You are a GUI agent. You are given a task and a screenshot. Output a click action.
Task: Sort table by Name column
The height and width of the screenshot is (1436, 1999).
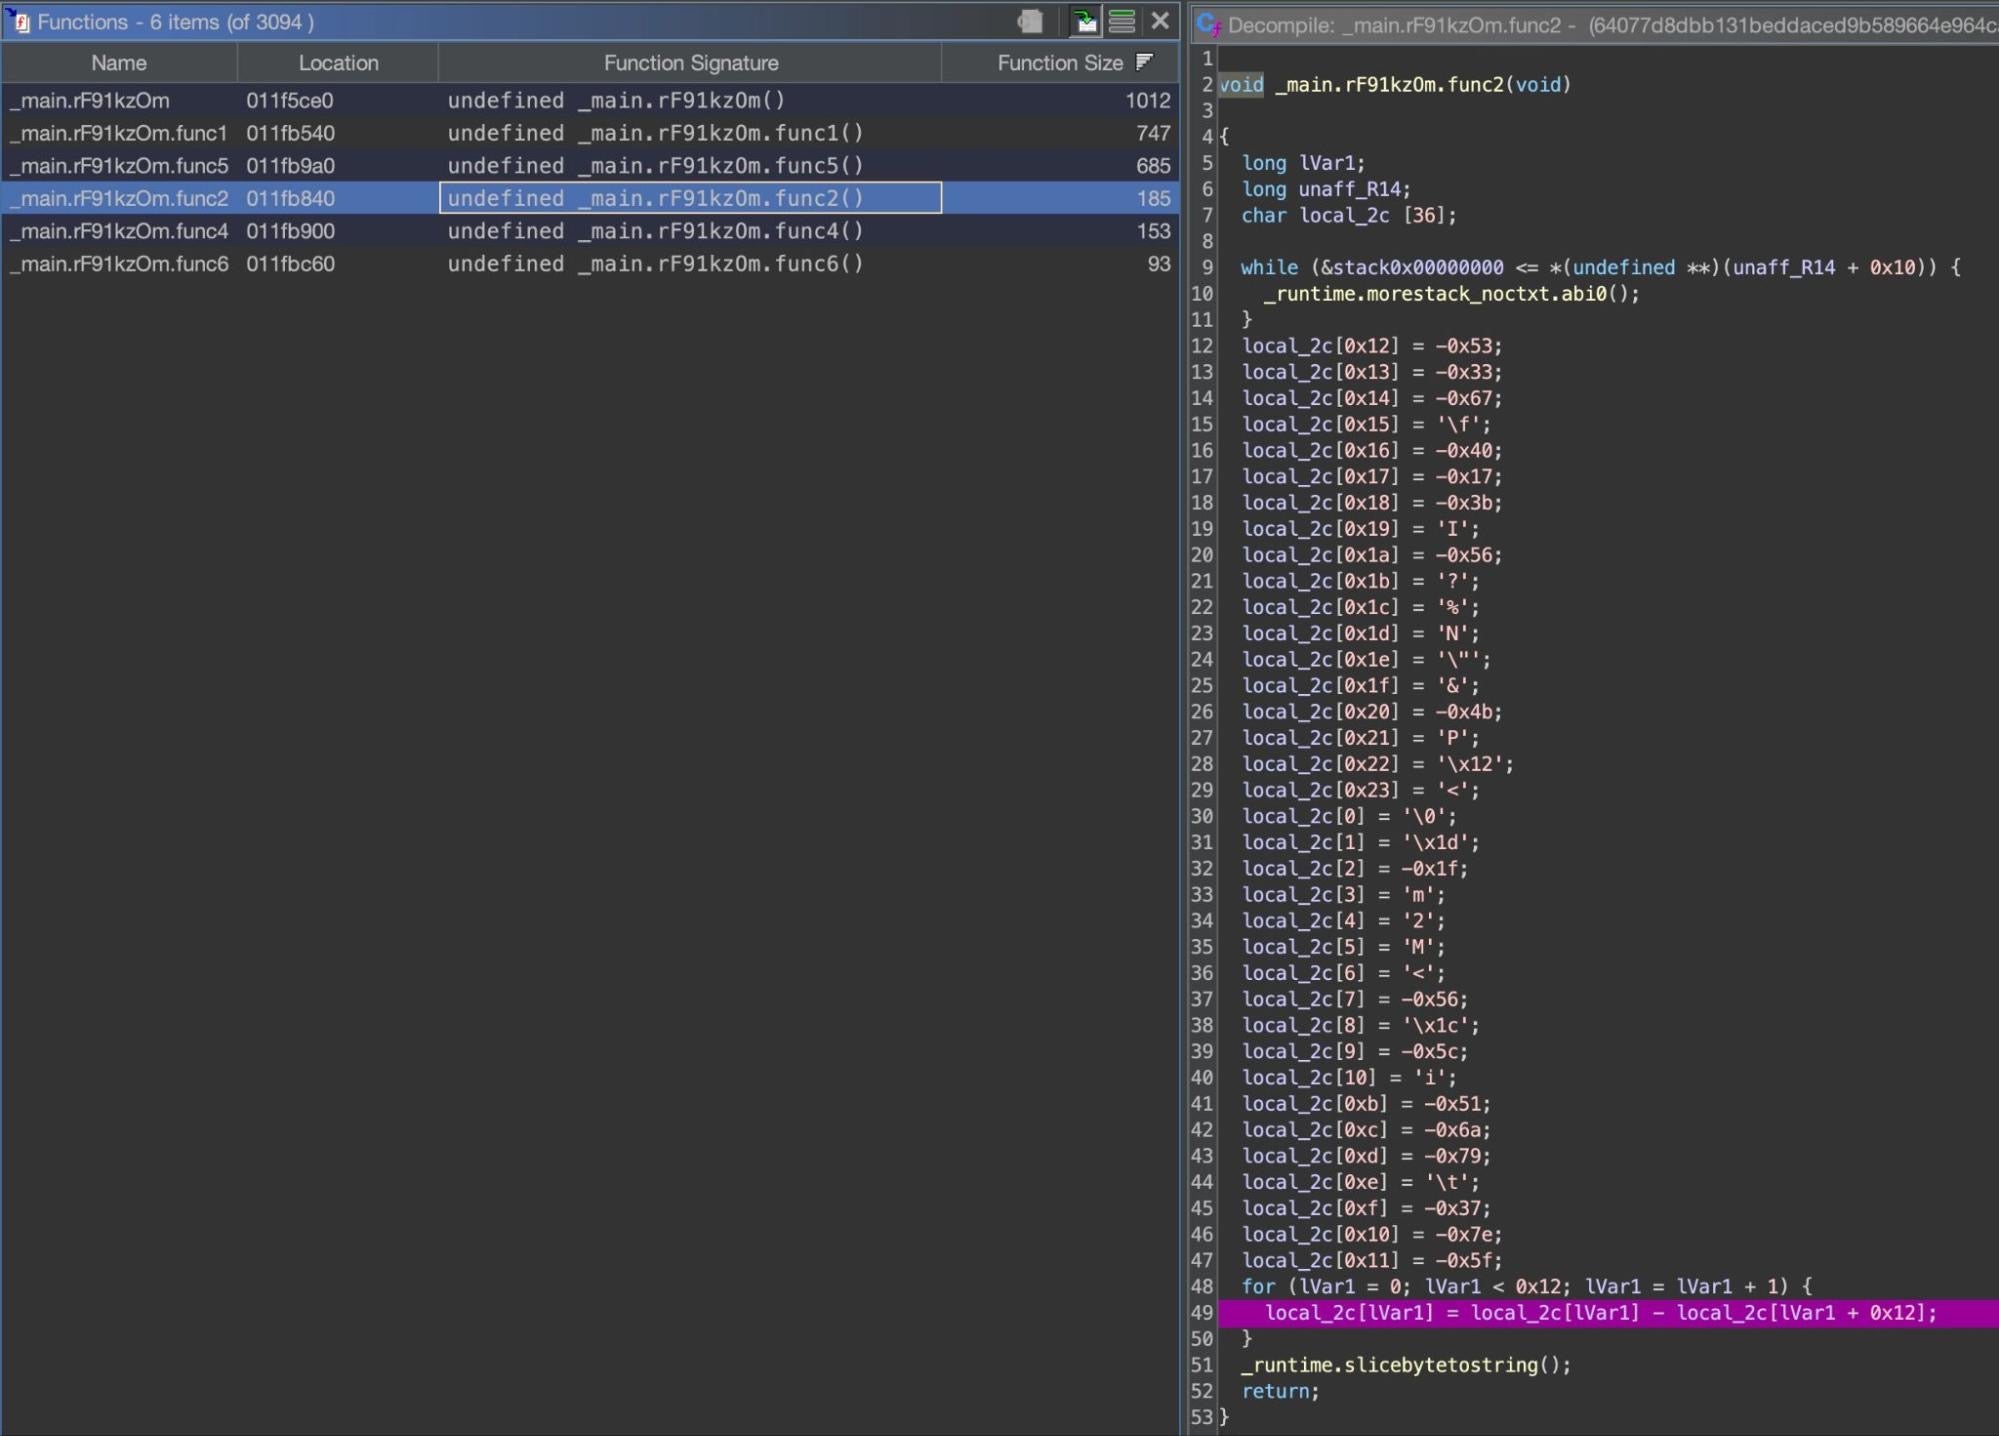coord(118,63)
